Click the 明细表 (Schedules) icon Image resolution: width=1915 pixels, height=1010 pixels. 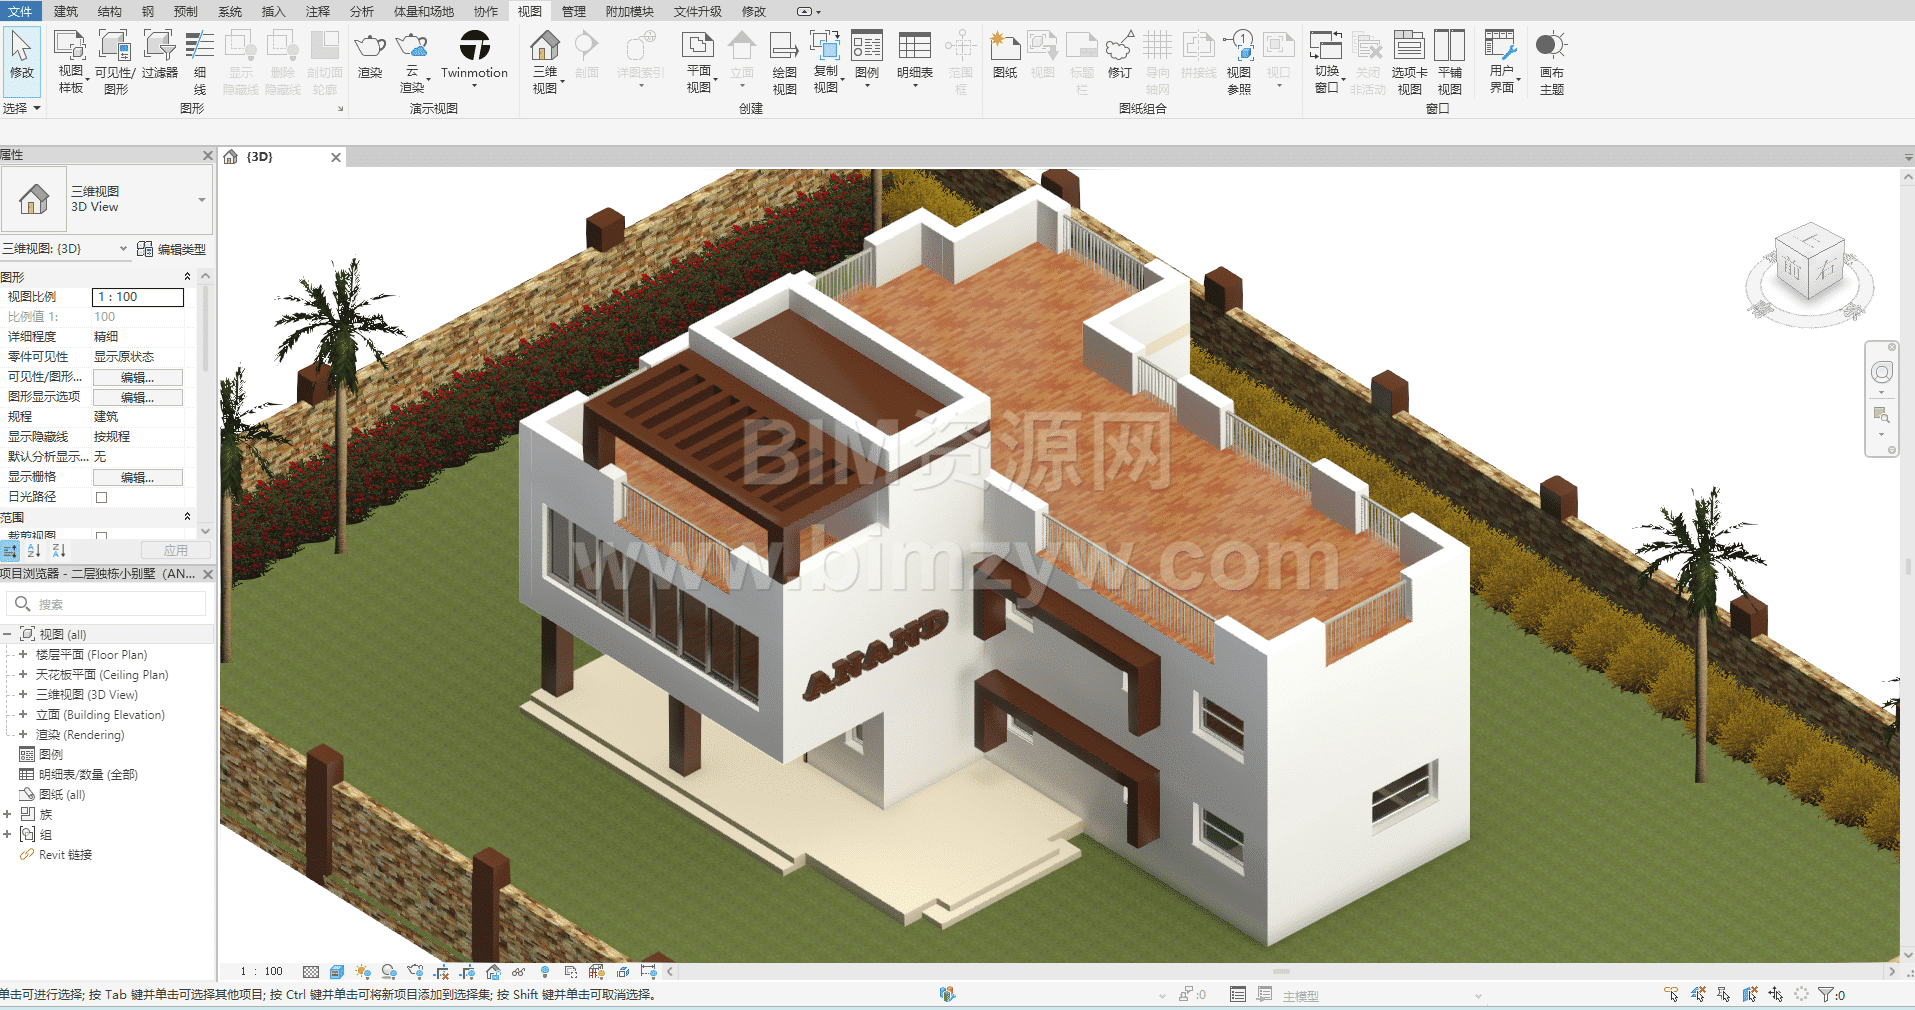[914, 47]
